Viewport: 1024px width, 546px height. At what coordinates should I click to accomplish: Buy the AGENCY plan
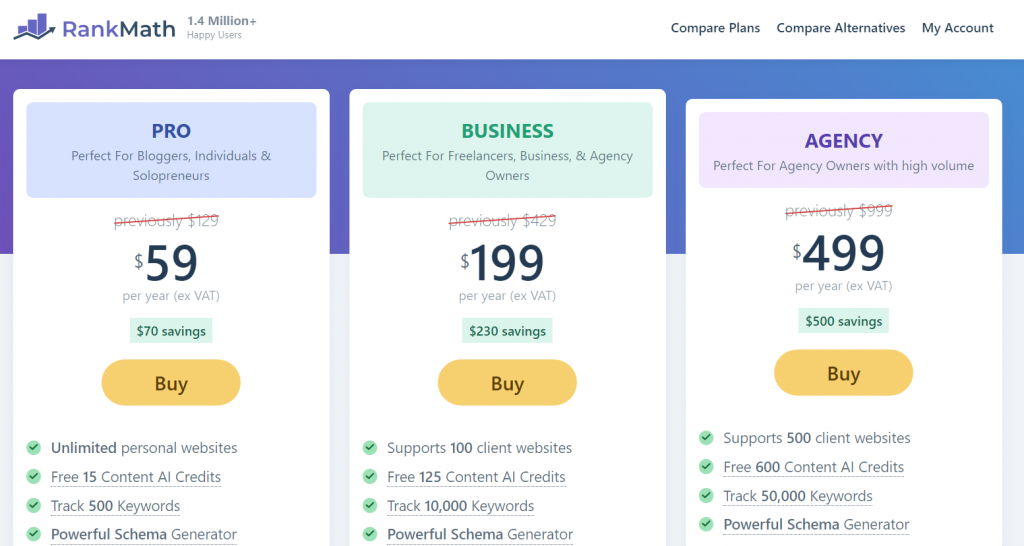pyautogui.click(x=844, y=373)
